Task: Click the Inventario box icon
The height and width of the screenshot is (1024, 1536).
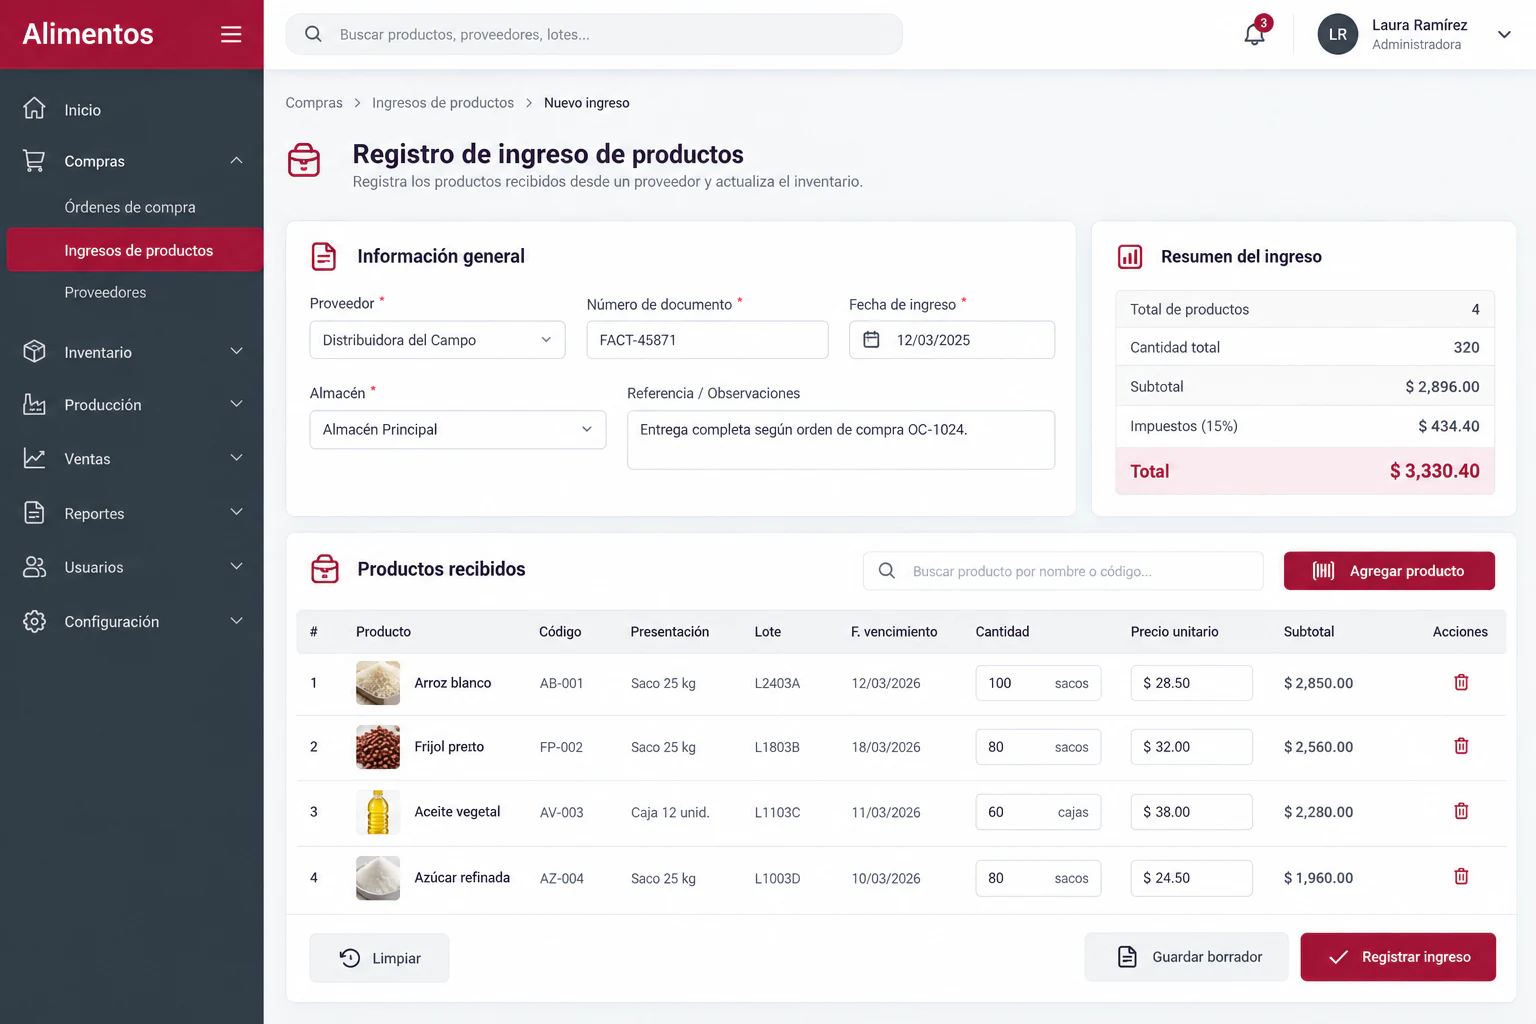Action: pos(34,351)
